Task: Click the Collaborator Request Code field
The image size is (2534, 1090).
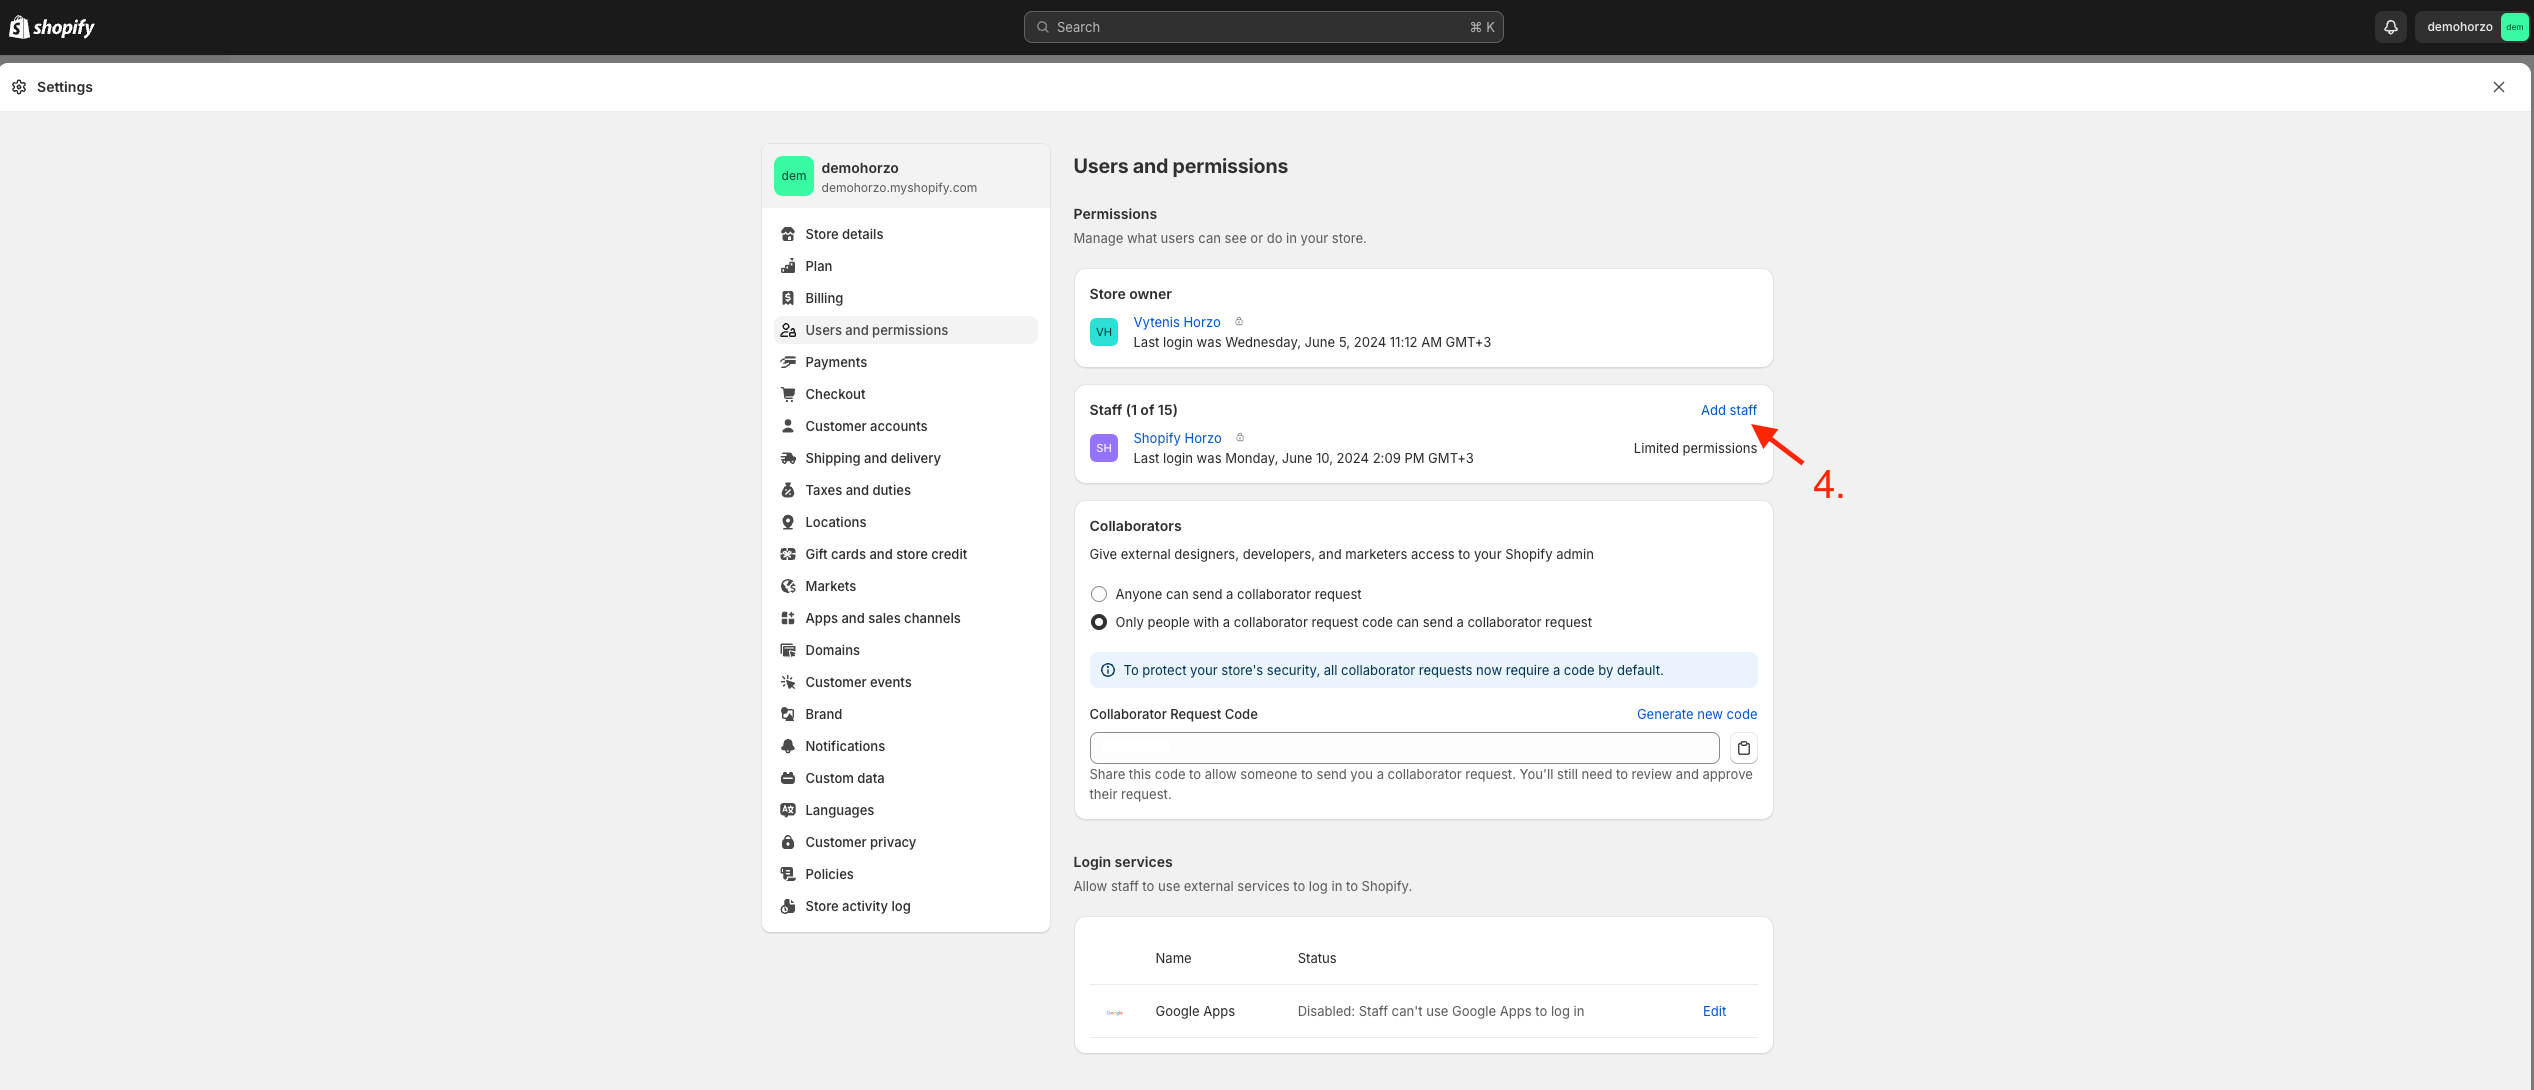Action: (x=1403, y=748)
